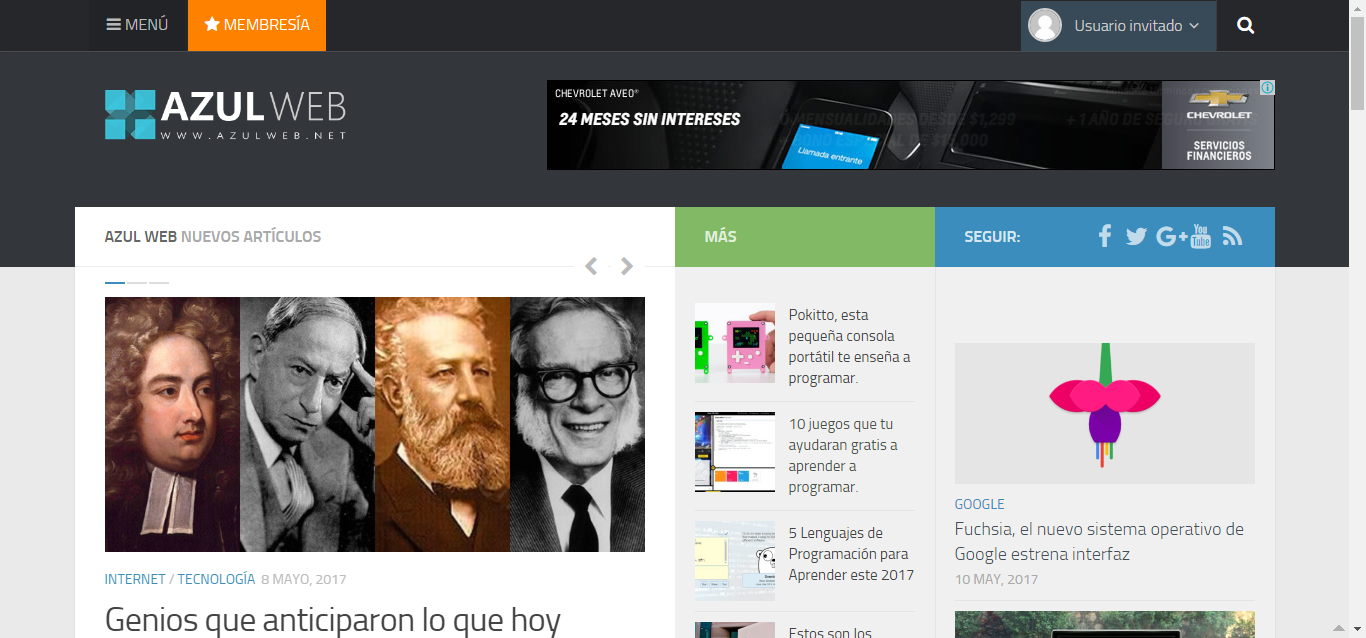Open the Fuchsia flower logo thumbnail

click(1104, 413)
